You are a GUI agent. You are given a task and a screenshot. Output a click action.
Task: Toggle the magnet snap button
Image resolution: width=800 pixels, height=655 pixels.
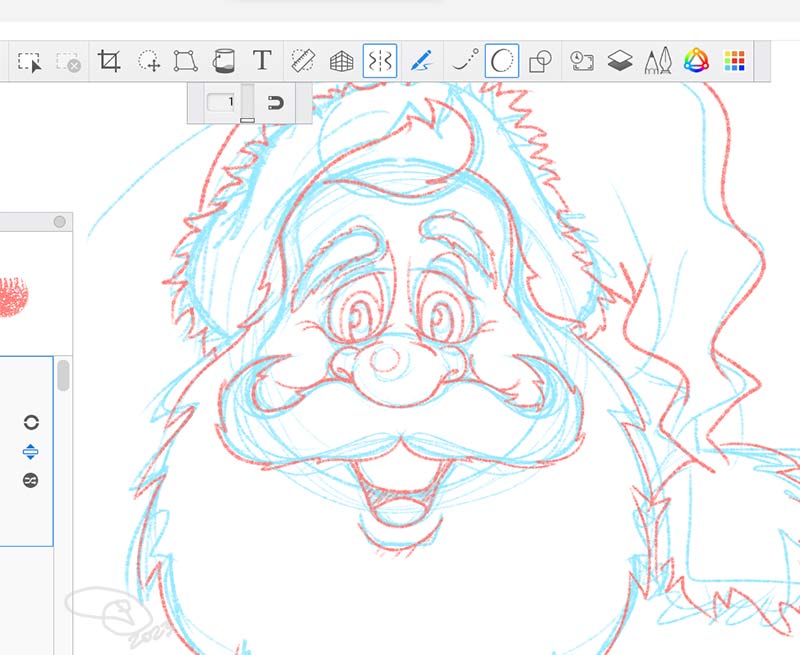coord(277,103)
